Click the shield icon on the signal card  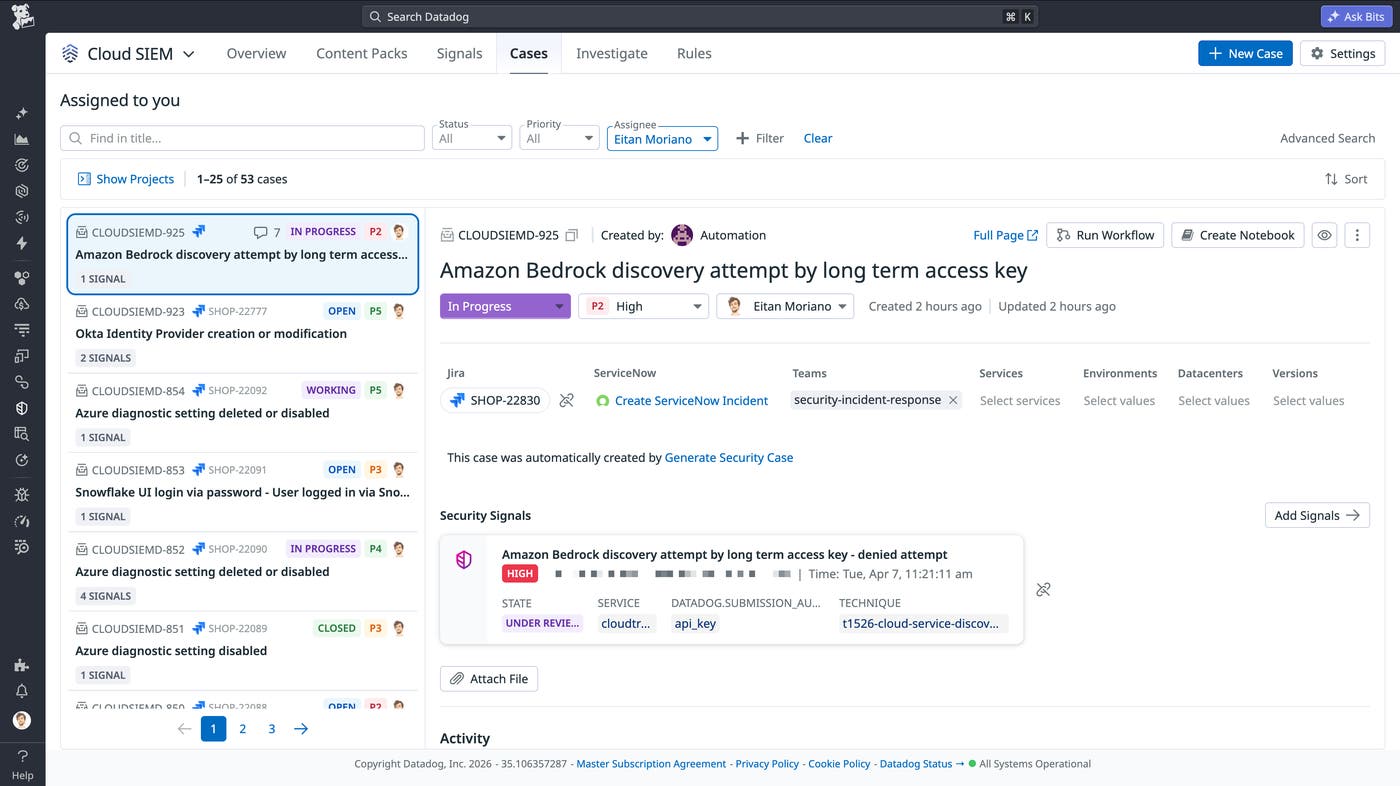pos(463,560)
